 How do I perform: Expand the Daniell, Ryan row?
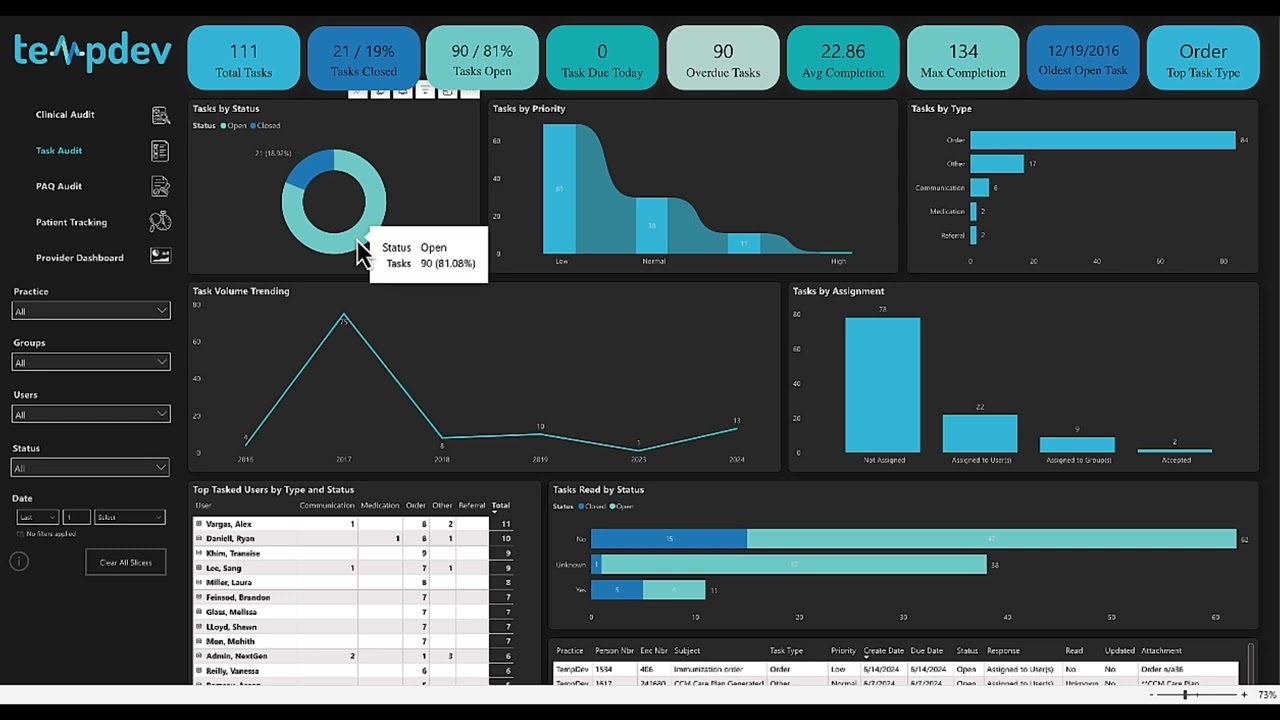point(198,538)
